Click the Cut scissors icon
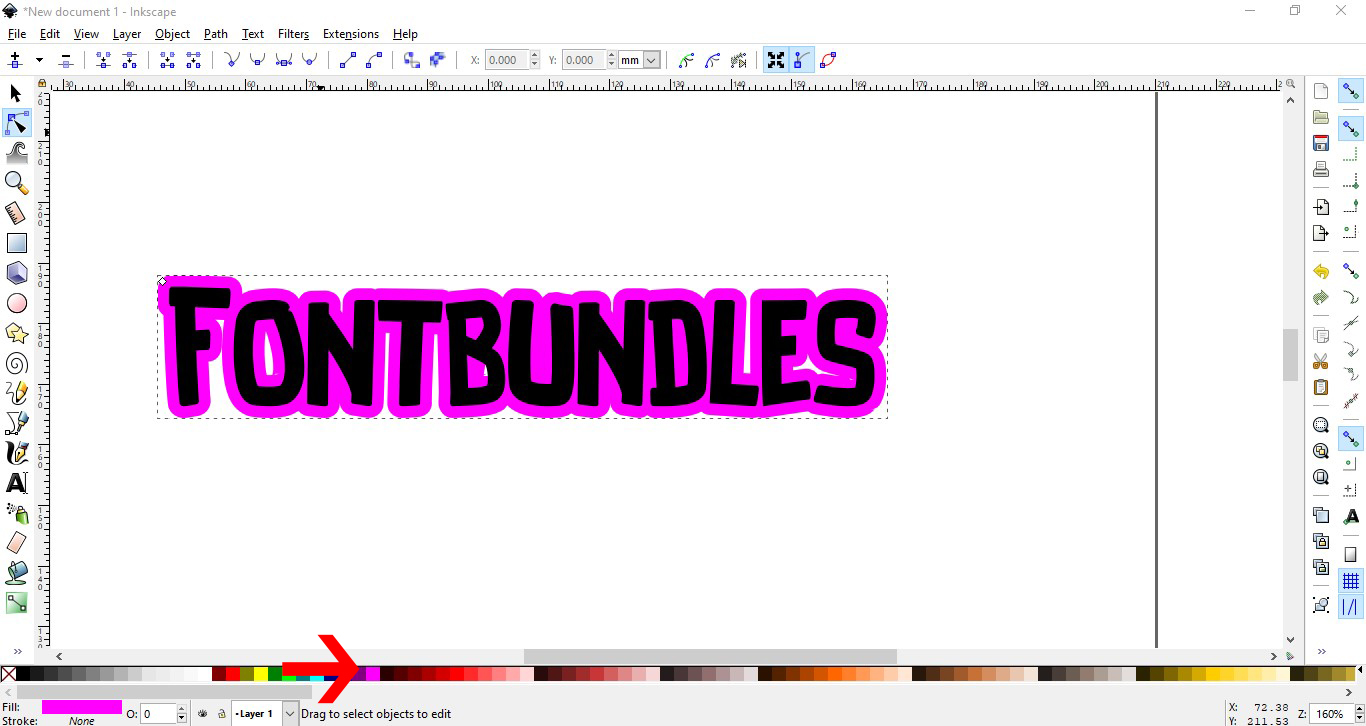The height and width of the screenshot is (726, 1366). tap(1321, 361)
